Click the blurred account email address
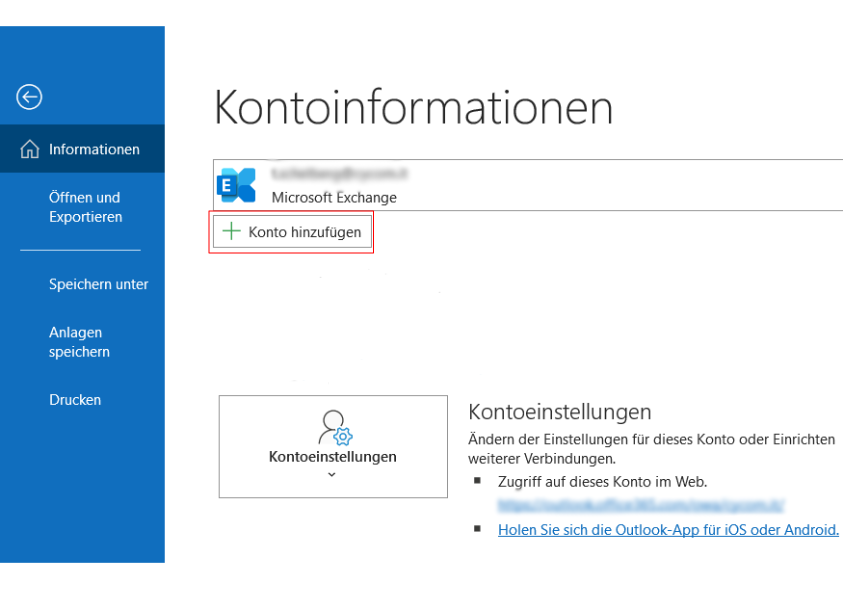Viewport: 843px width, 589px height. pyautogui.click(x=339, y=173)
